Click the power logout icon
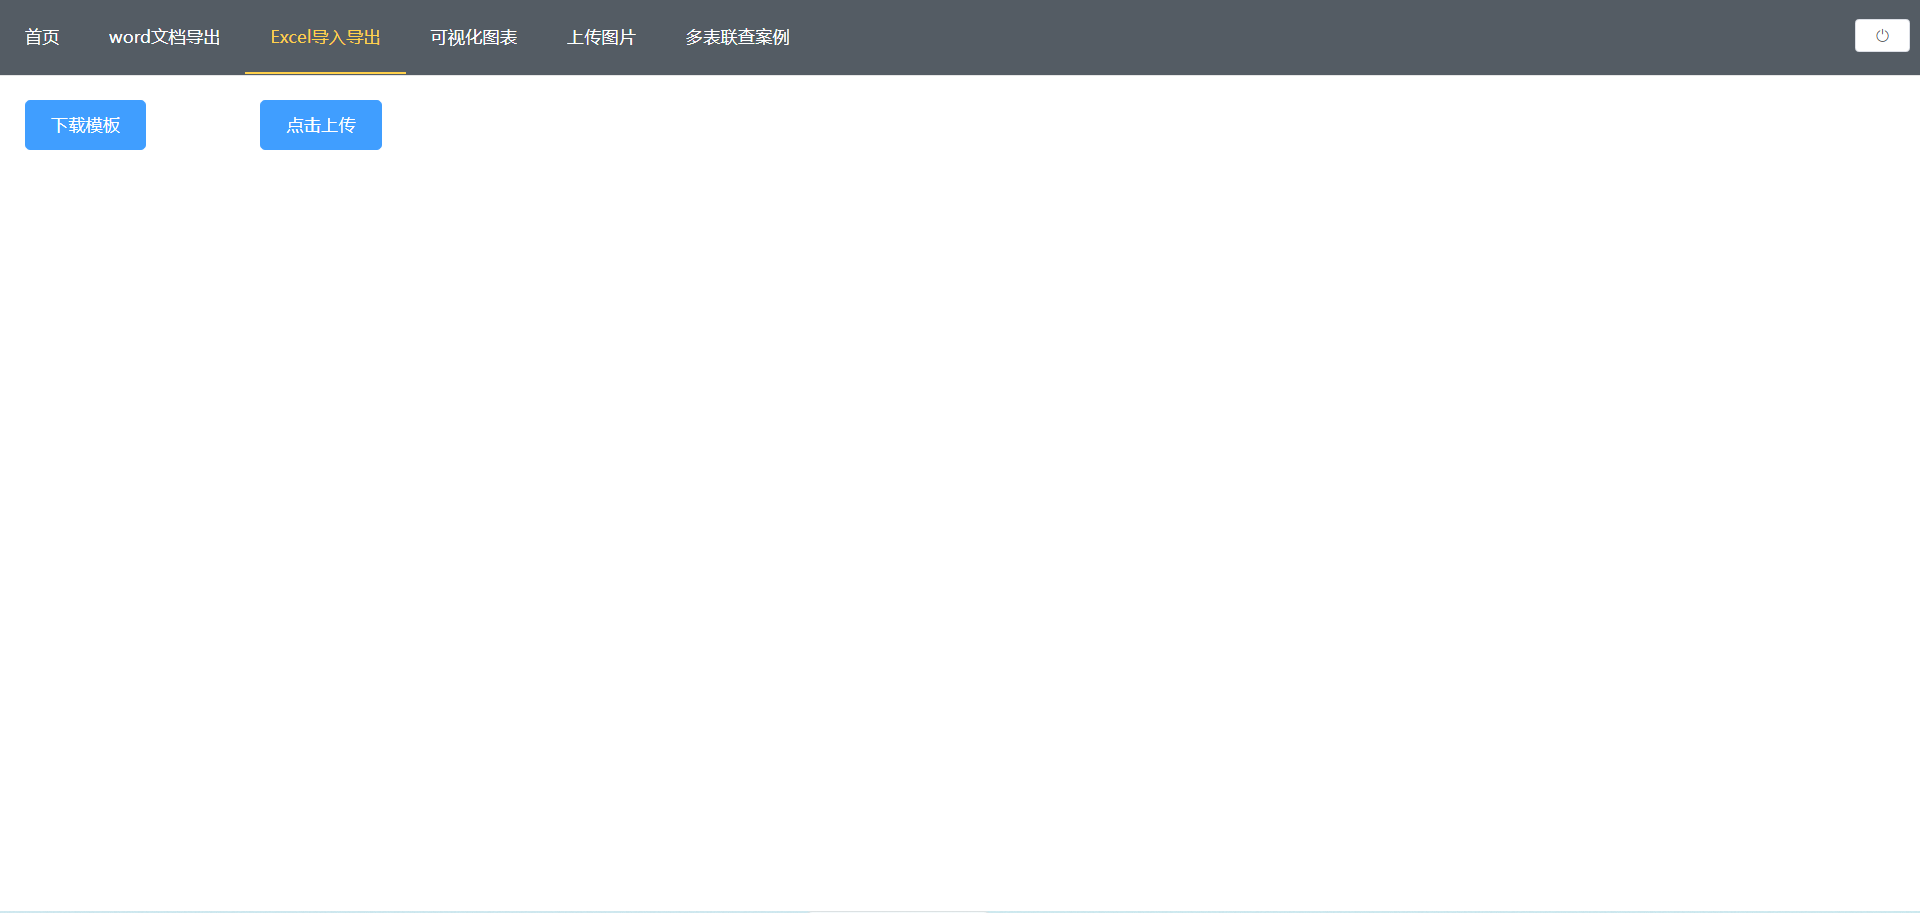1922x913 pixels. [1881, 36]
